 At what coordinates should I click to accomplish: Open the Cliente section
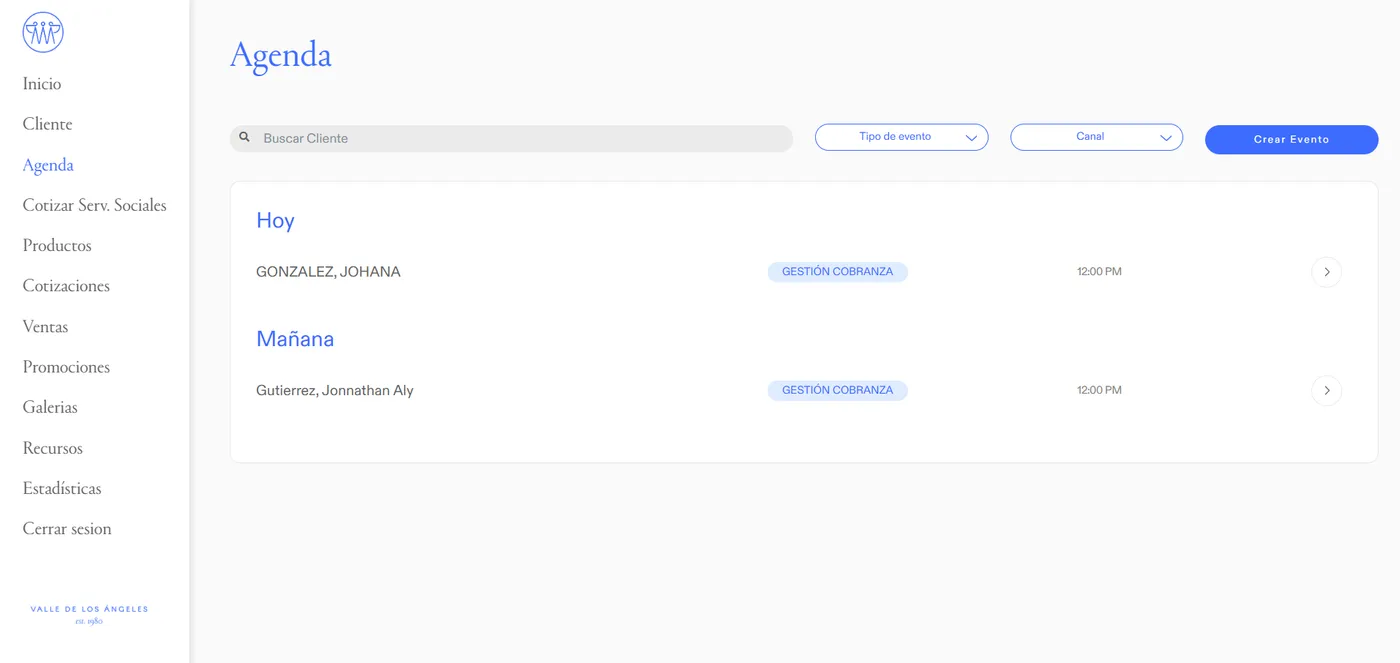(x=47, y=124)
